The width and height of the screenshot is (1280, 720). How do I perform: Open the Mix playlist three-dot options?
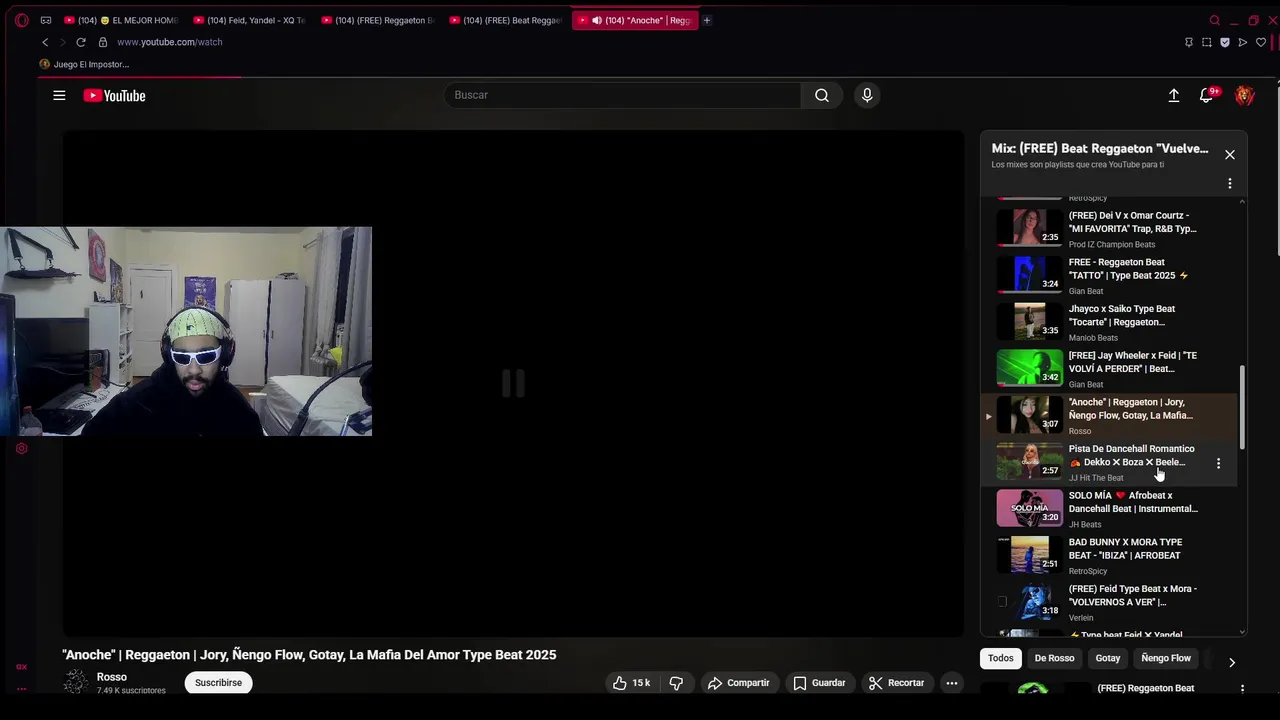click(x=1230, y=184)
